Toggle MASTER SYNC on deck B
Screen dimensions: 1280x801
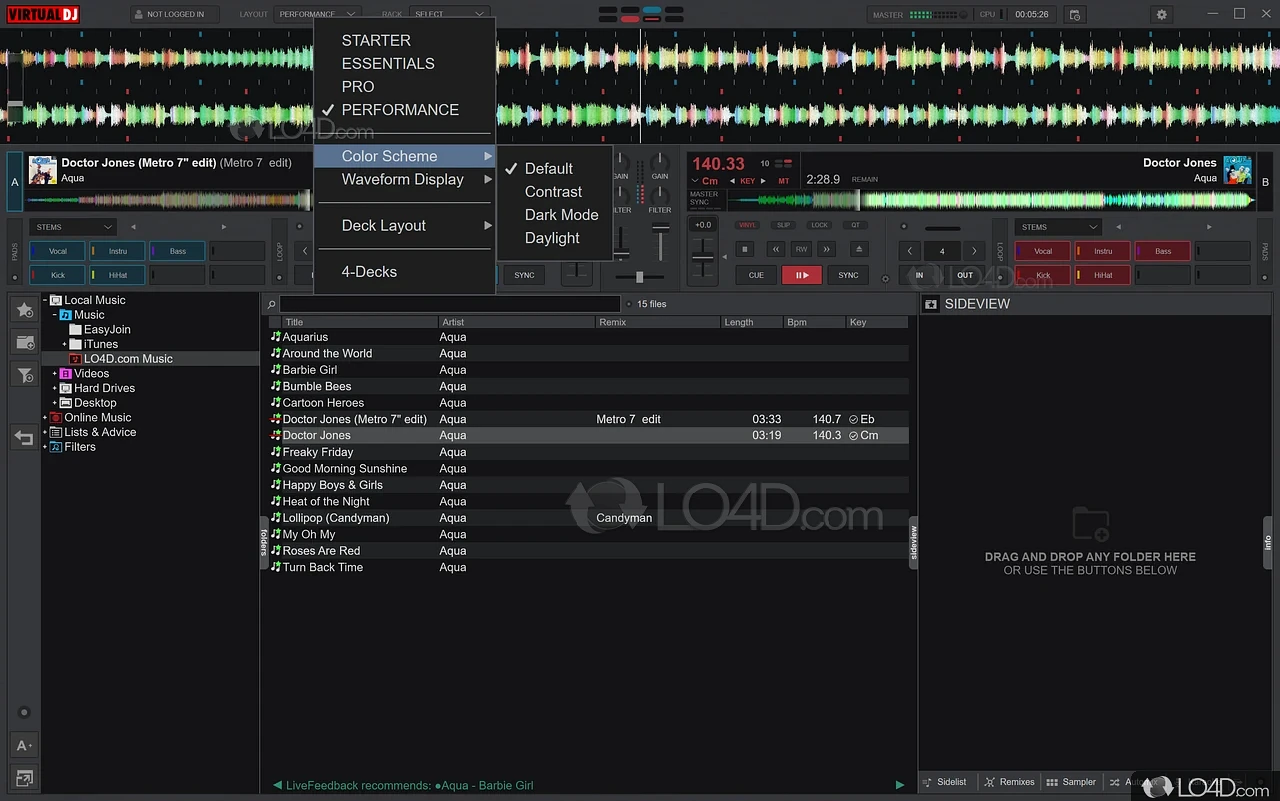[704, 198]
